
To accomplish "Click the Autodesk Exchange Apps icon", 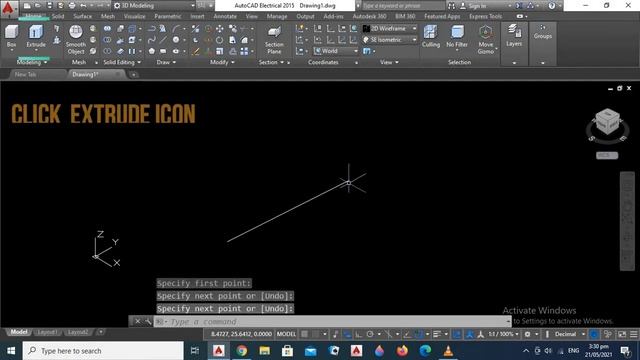I will (519, 6).
